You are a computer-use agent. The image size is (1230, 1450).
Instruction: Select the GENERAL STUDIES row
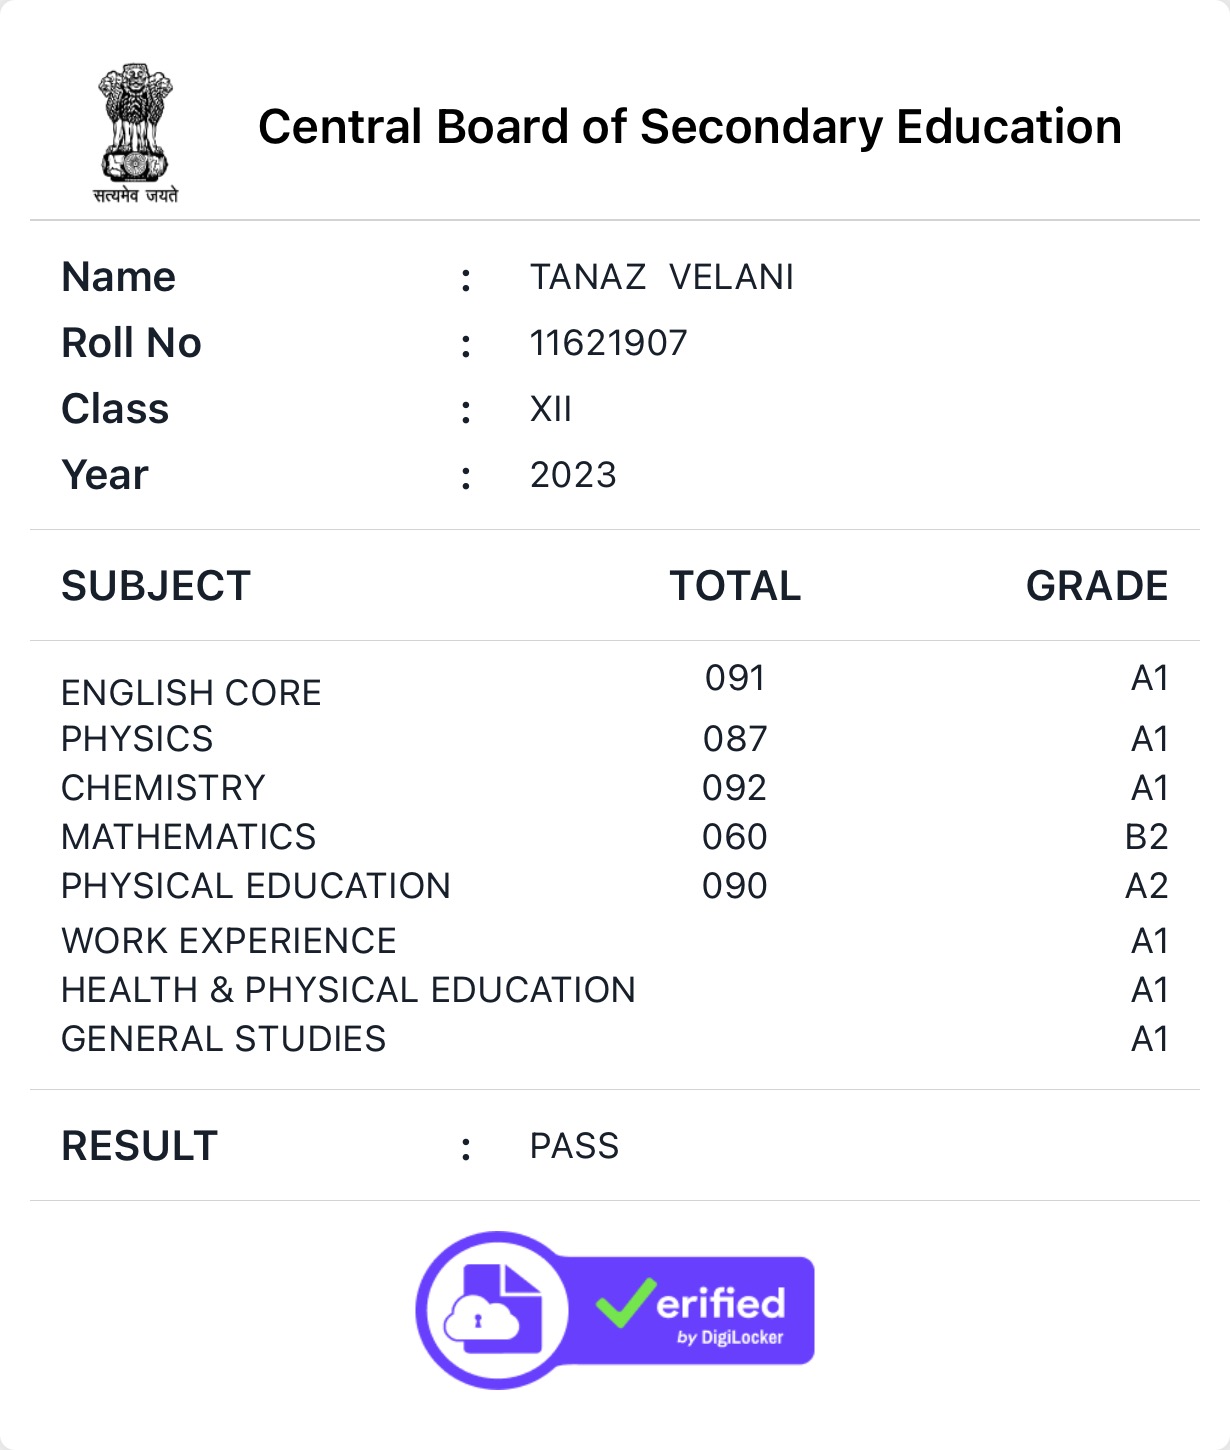pyautogui.click(x=615, y=1039)
